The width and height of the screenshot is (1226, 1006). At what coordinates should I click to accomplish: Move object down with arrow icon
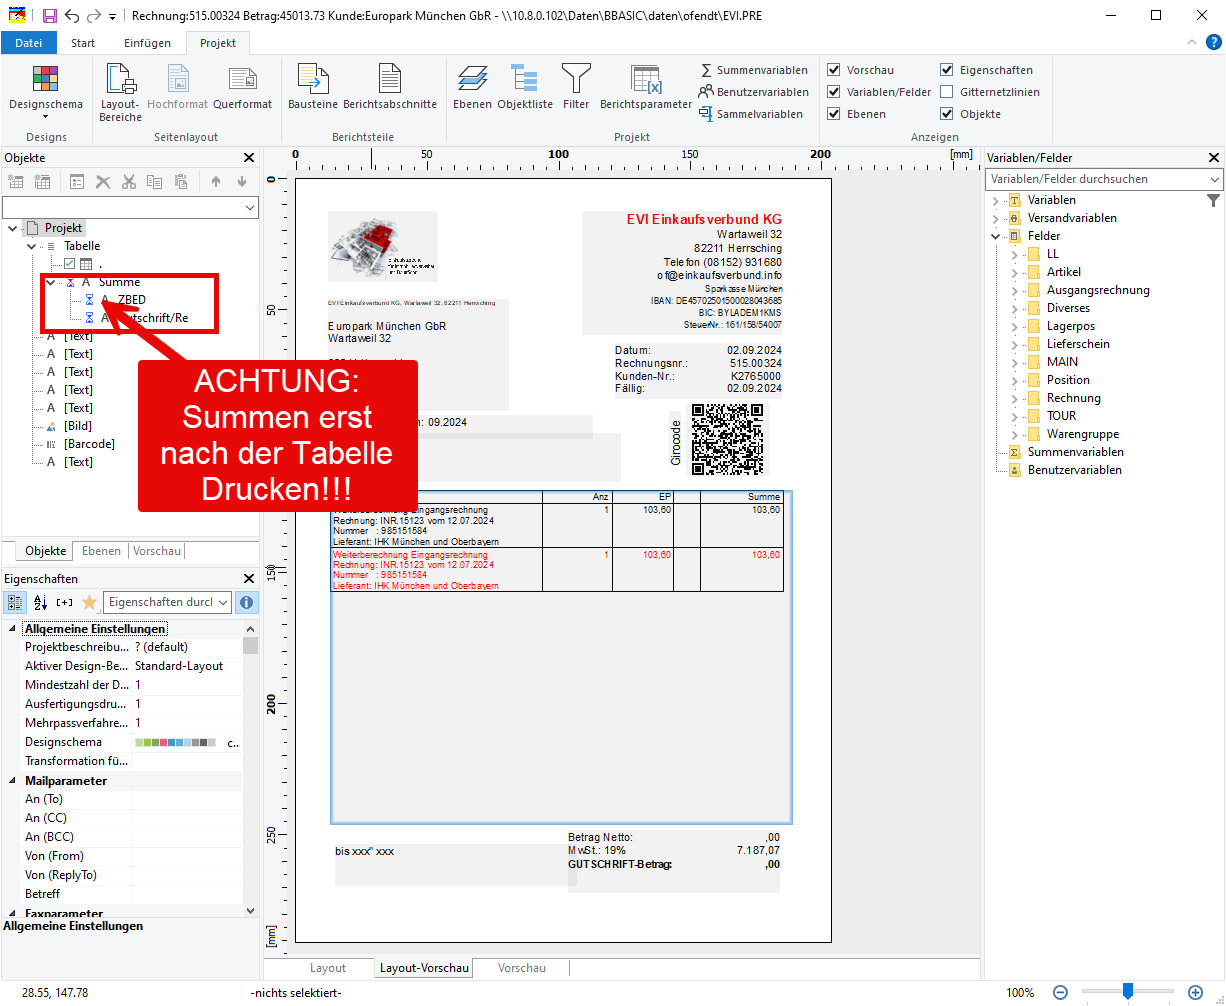click(x=242, y=182)
